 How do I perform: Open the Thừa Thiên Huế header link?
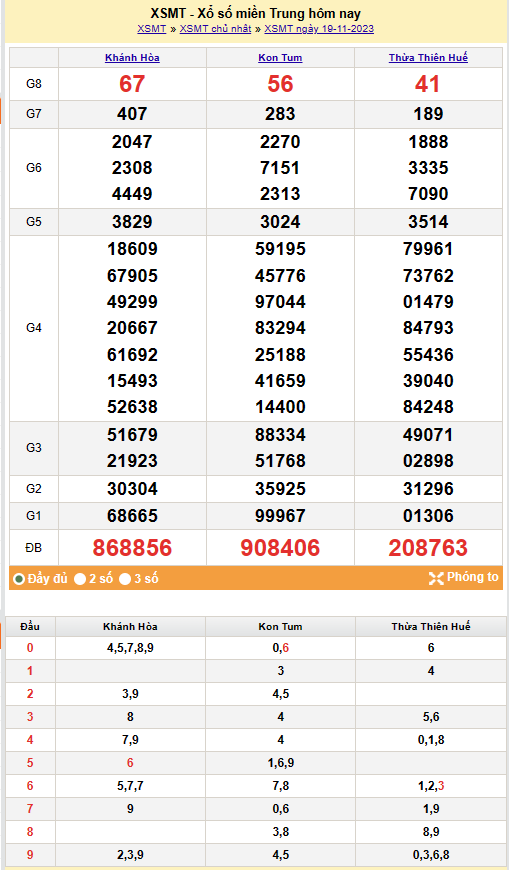pos(429,58)
